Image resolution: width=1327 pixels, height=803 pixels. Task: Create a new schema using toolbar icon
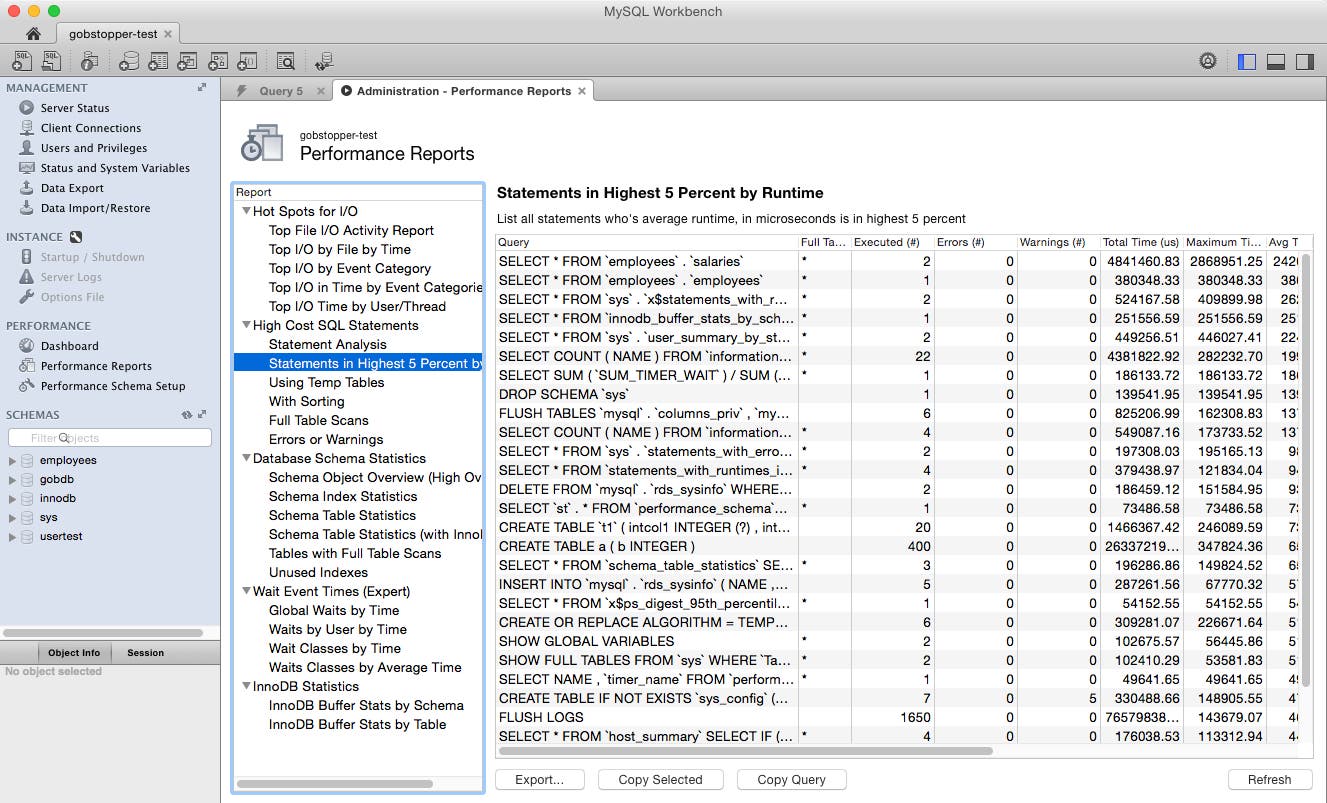(128, 60)
